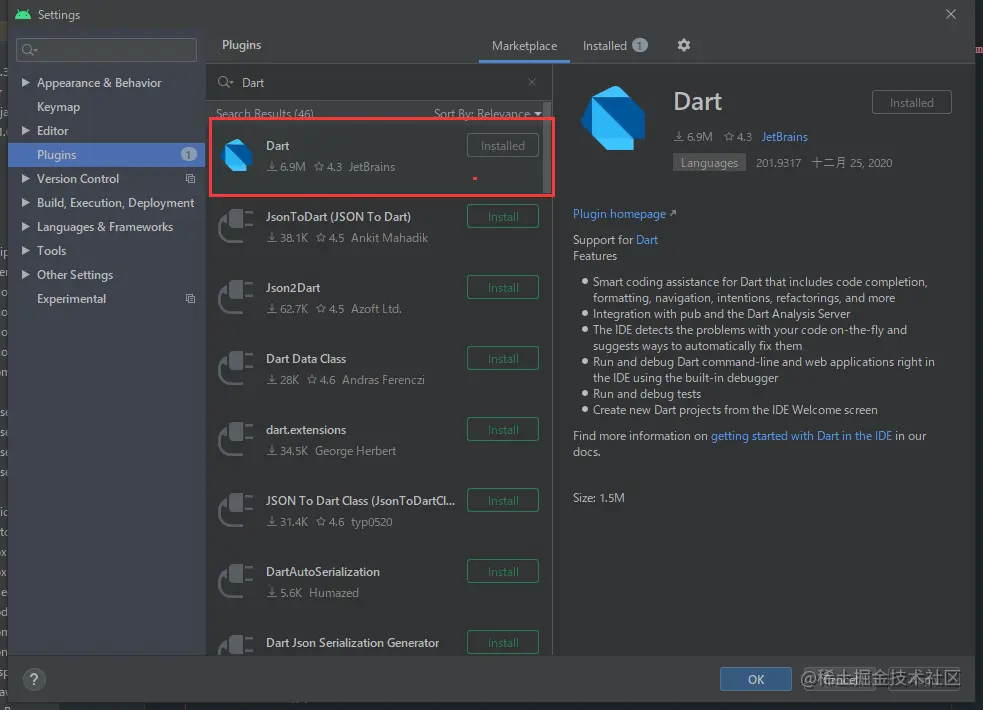The height and width of the screenshot is (710, 983).
Task: Click the Json2Dart plugin icon
Action: (236, 297)
